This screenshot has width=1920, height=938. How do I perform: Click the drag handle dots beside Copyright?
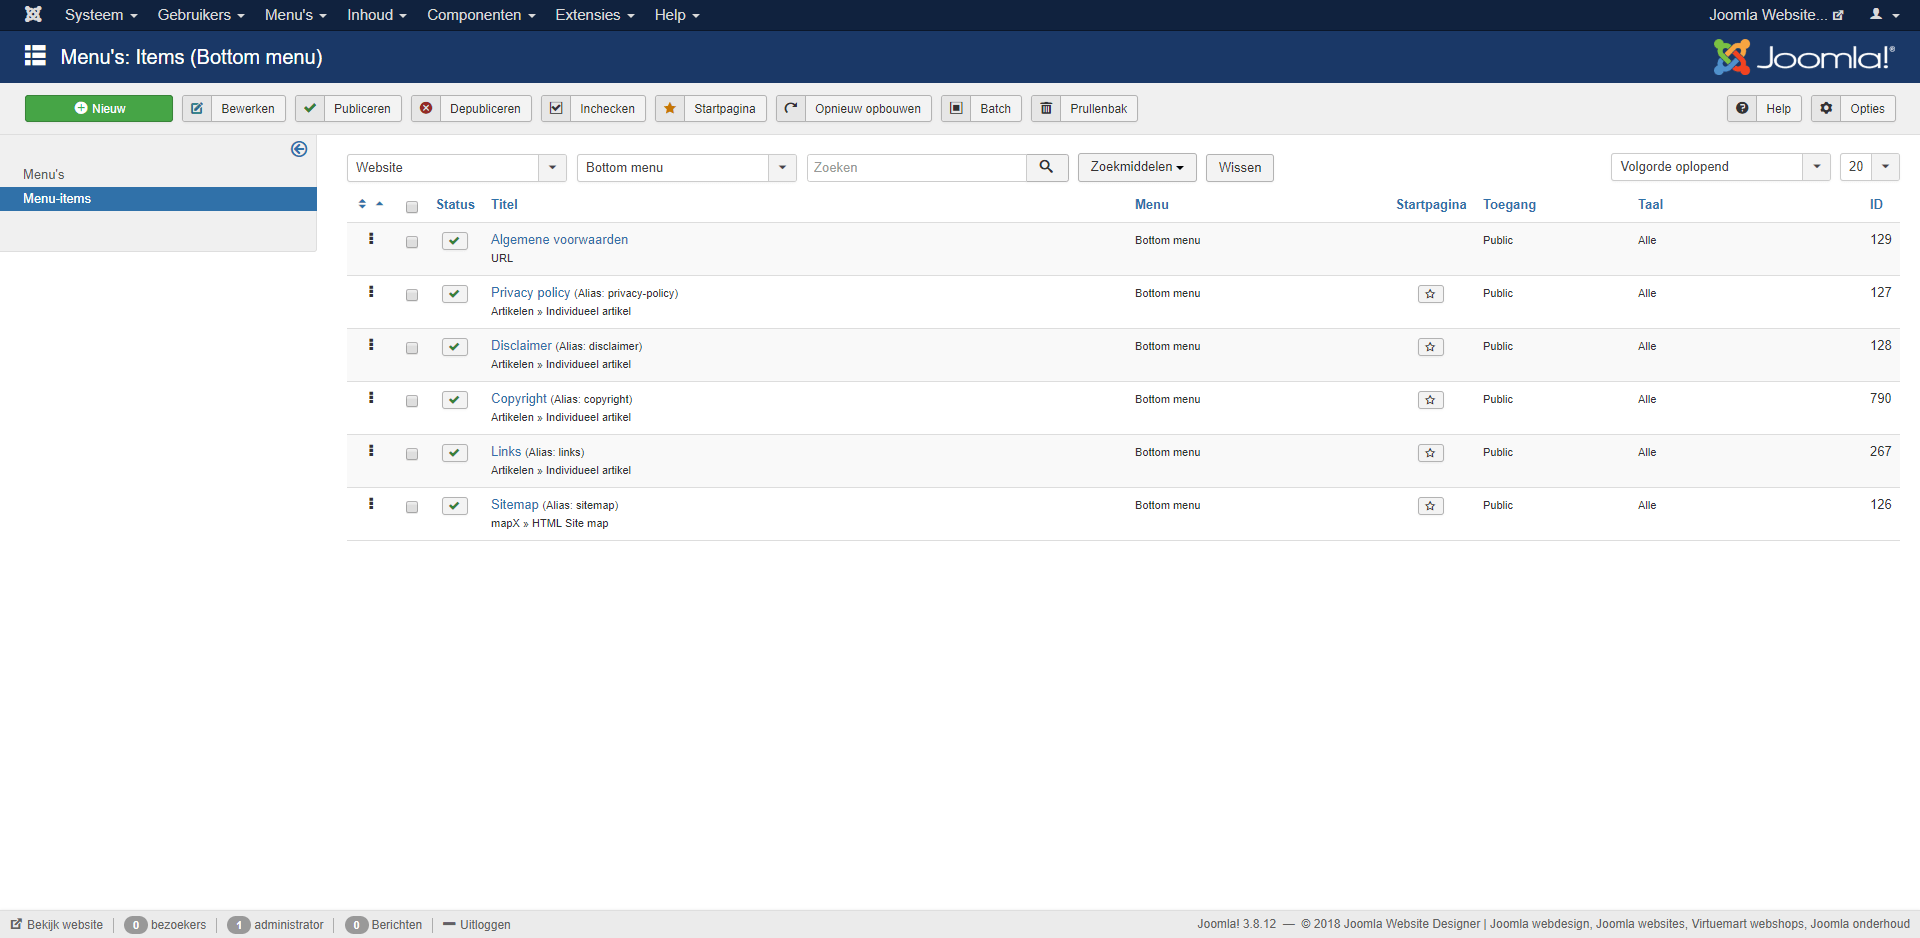[x=371, y=398]
